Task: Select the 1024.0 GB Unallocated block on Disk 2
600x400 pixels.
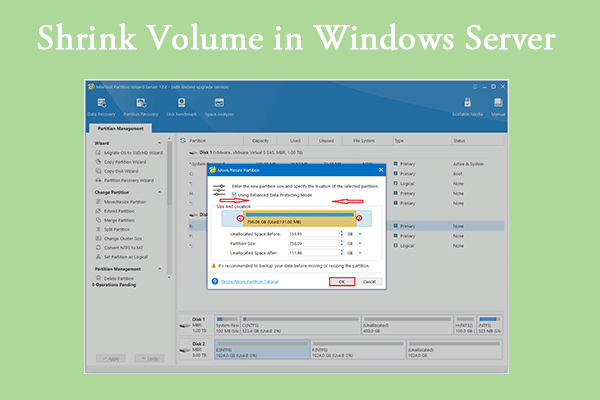Action: 454,349
